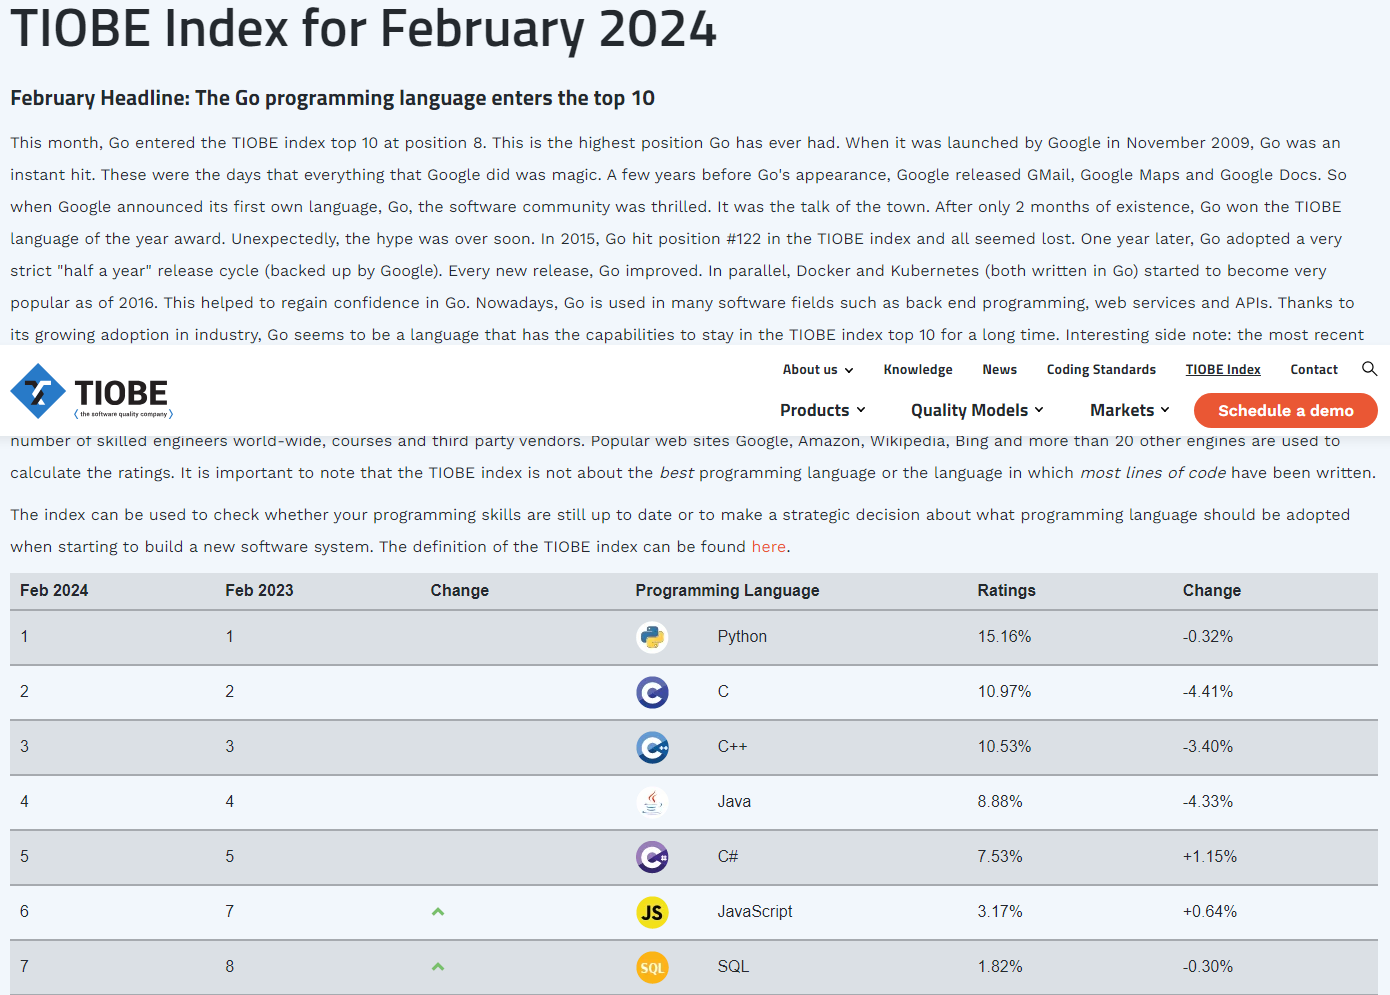Viewport: 1390px width, 995px height.
Task: Click the Ratings column header
Action: pos(1006,591)
